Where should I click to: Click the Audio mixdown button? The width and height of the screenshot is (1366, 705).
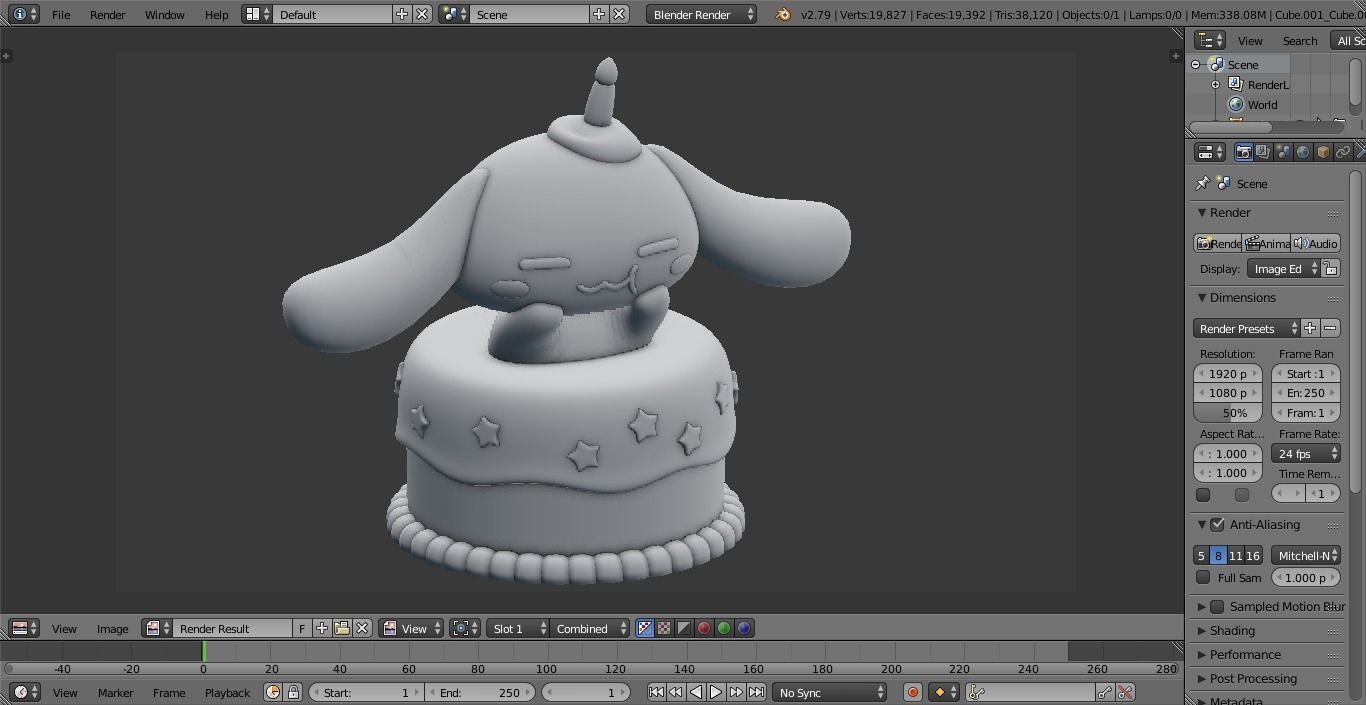[1316, 244]
